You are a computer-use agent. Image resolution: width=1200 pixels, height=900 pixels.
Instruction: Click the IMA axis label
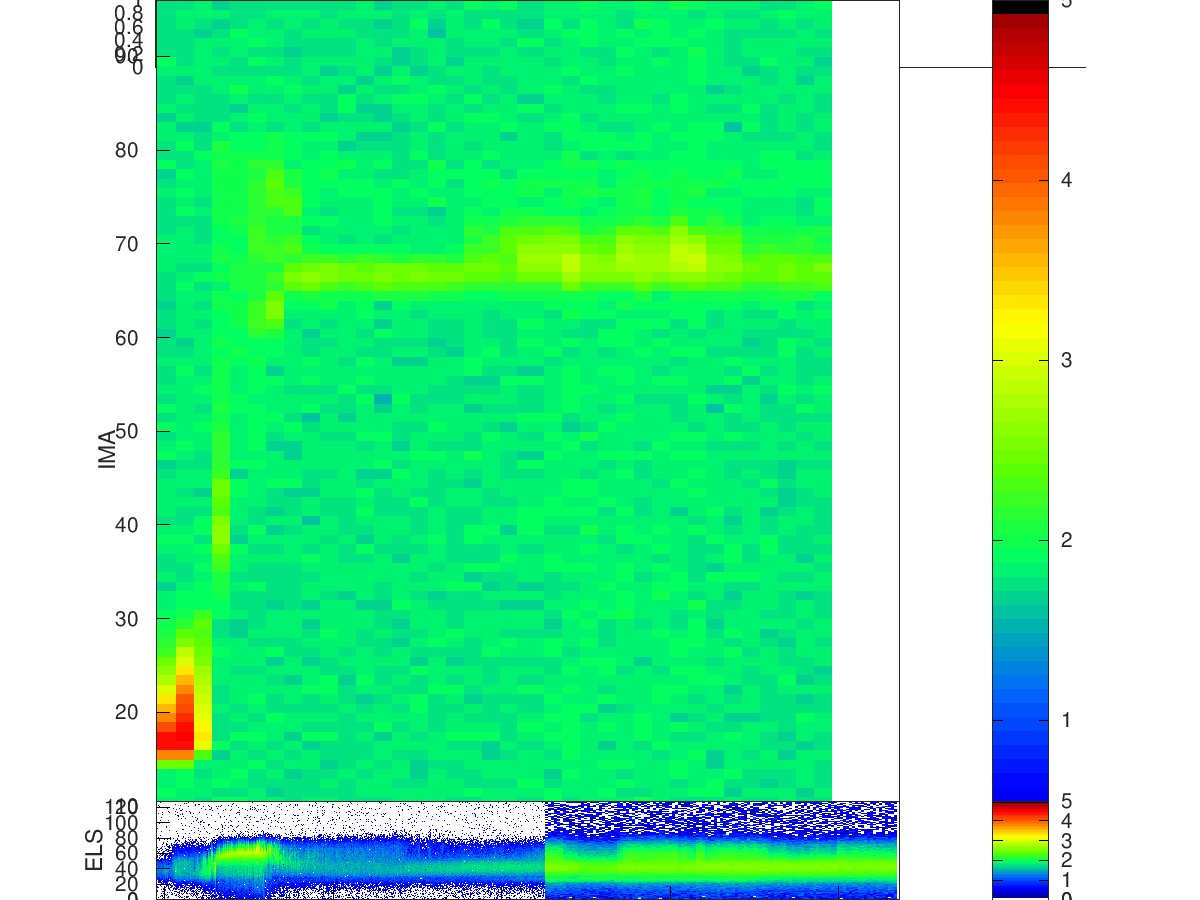pyautogui.click(x=108, y=450)
